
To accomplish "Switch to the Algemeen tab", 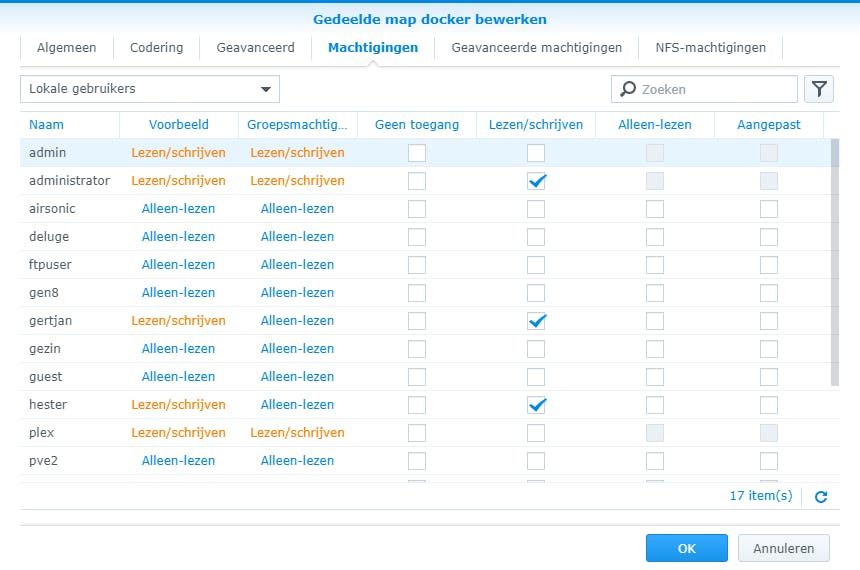I will click(67, 47).
